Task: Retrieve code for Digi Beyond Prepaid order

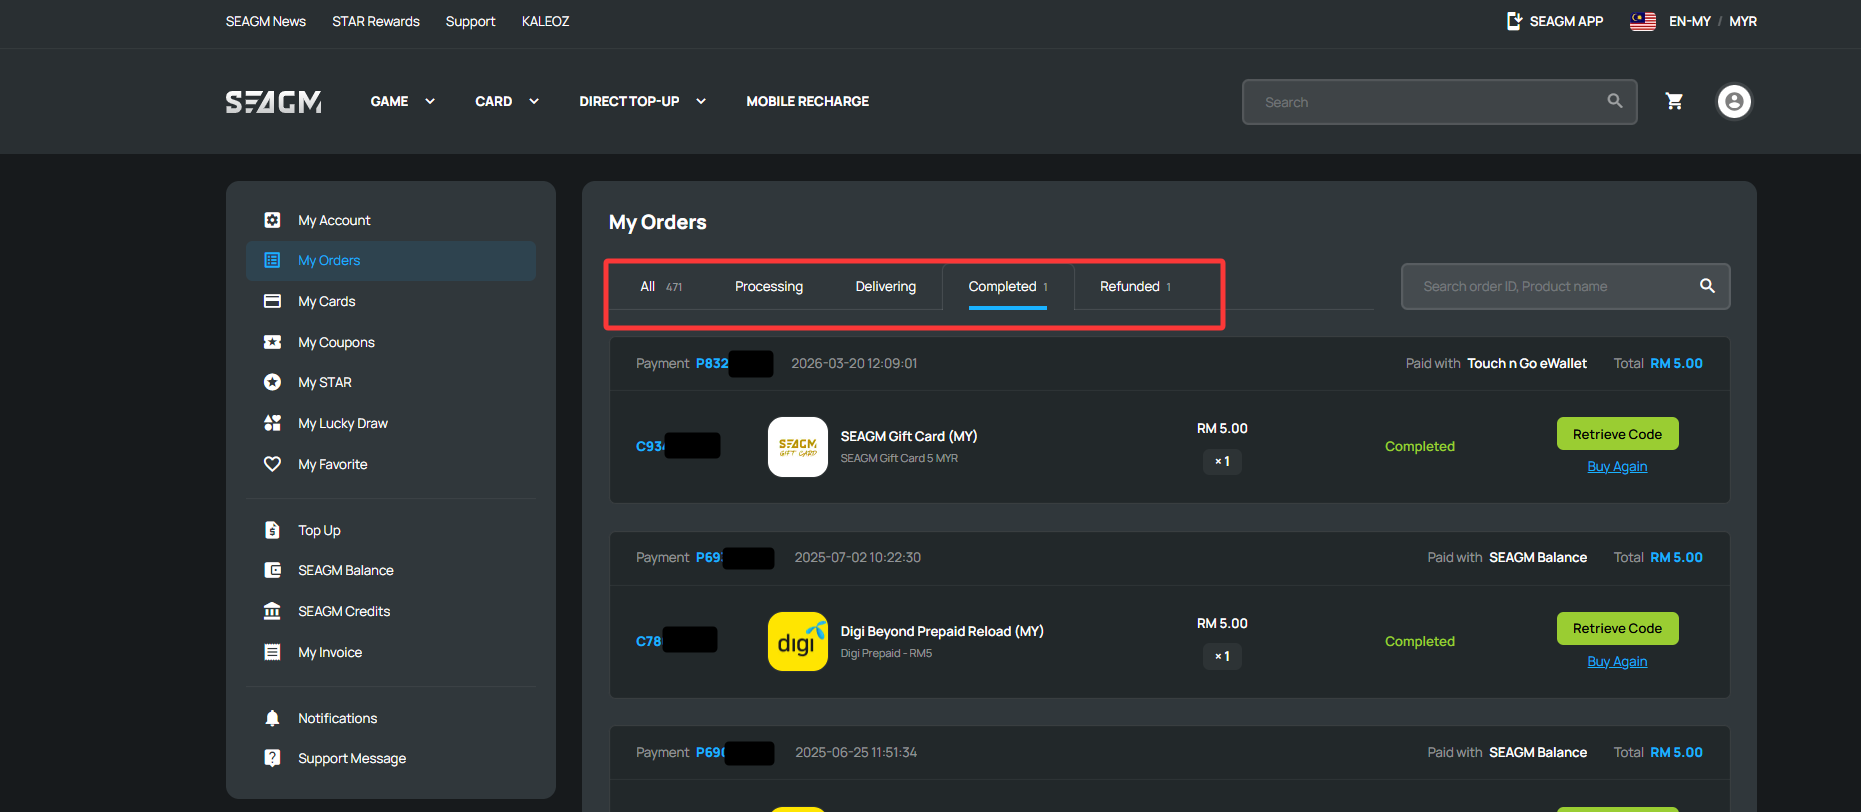Action: [x=1617, y=628]
